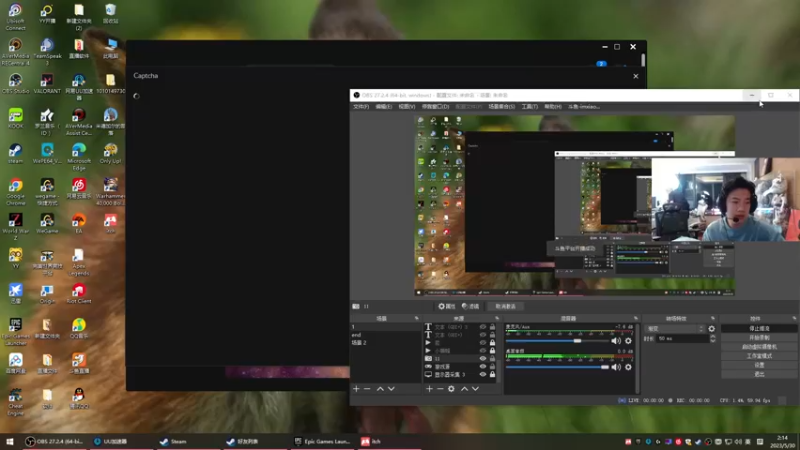Open the Recycle Bin on the desktop
This screenshot has width=800, height=450.
110,14
